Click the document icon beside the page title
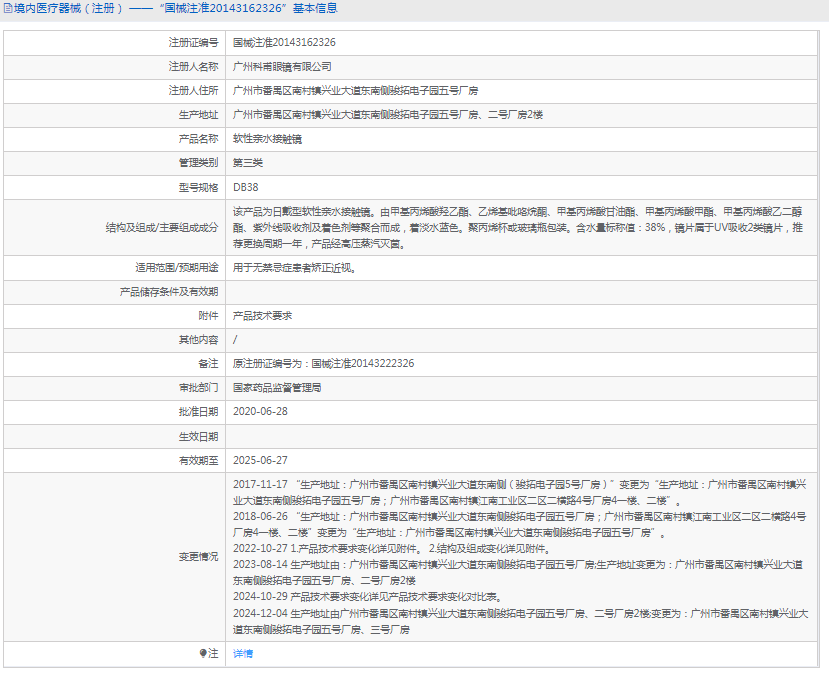The height and width of the screenshot is (675, 829). coord(7,8)
